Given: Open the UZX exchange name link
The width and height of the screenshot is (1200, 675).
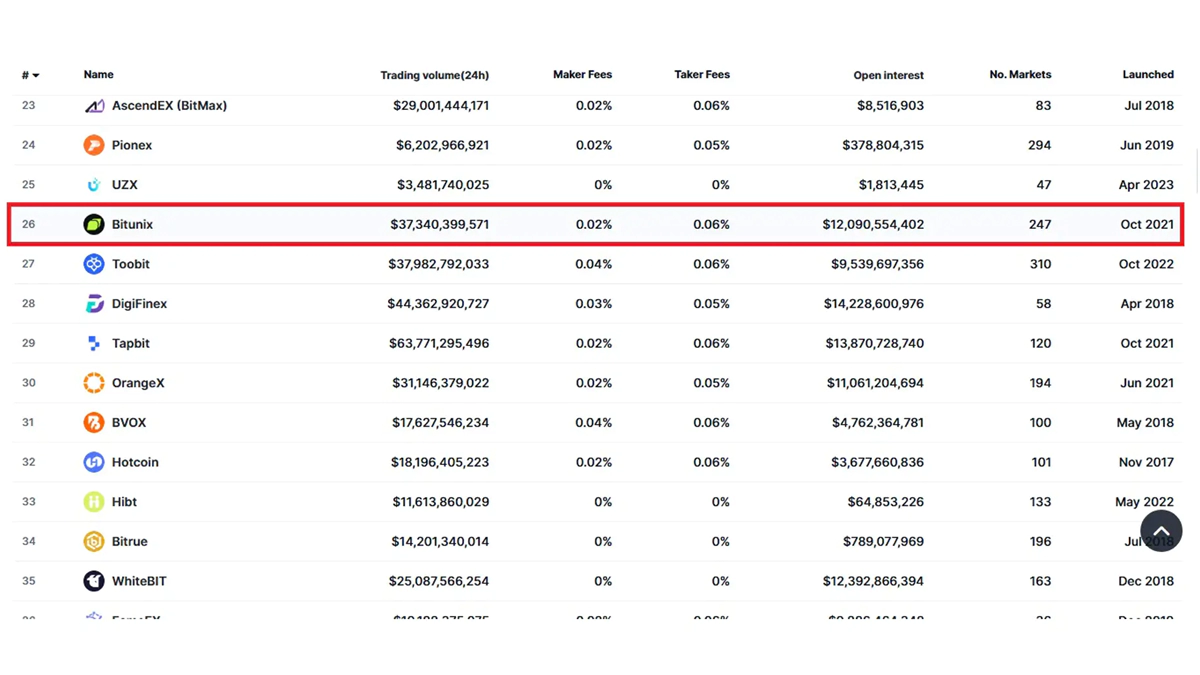Looking at the screenshot, I should [124, 185].
